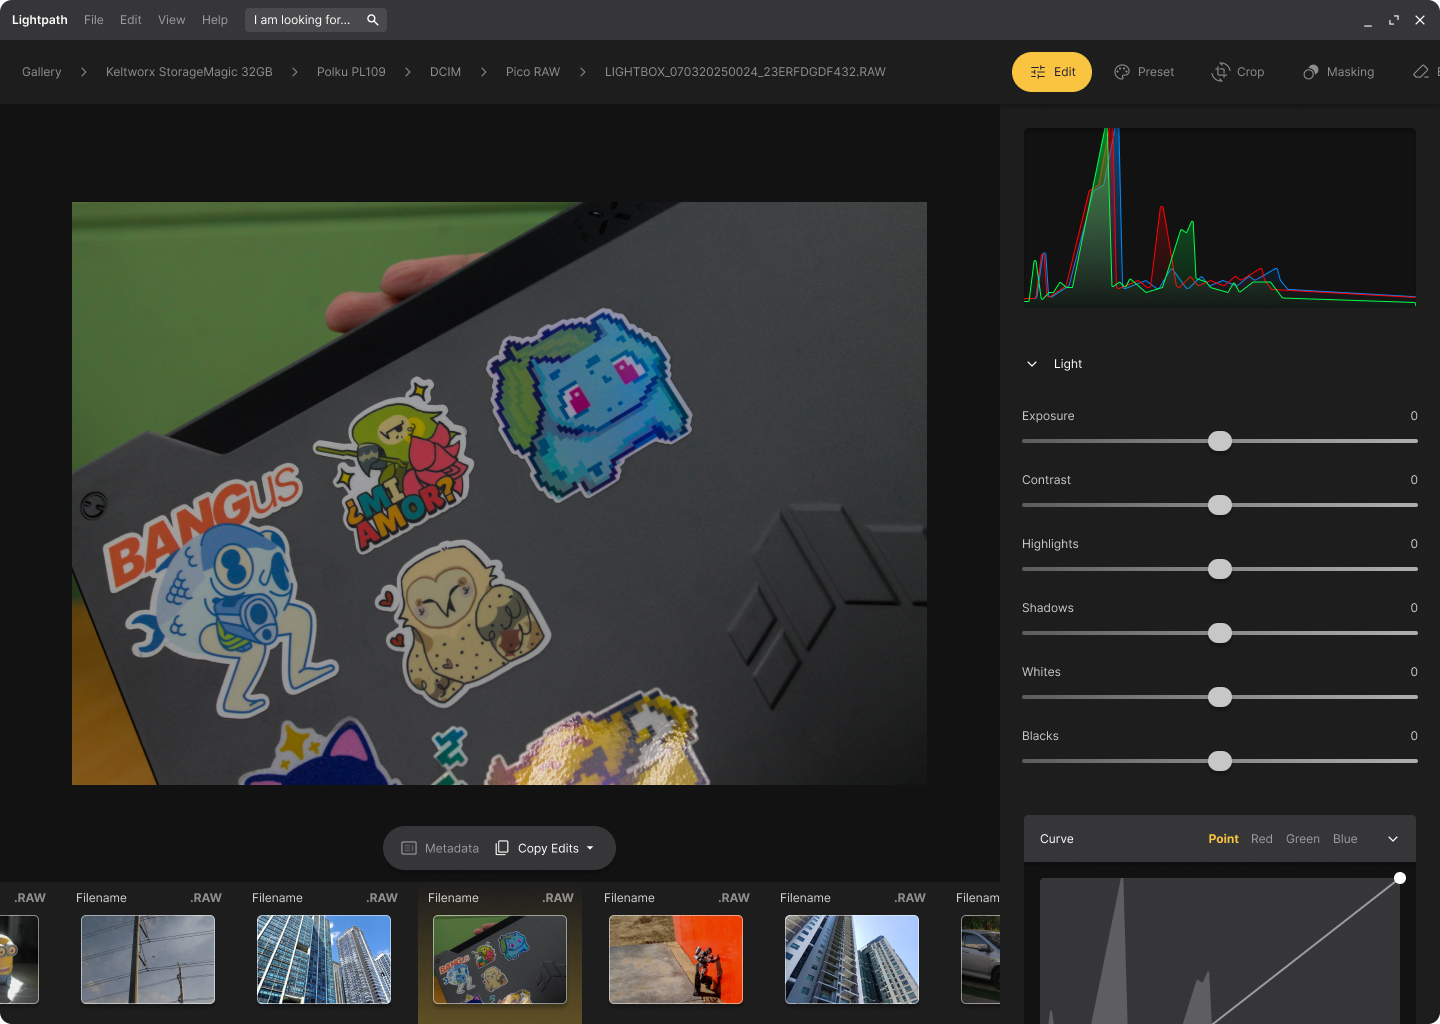Screen dimensions: 1440x1024
Task: Click the eraser icon in toolbar
Action: pyautogui.click(x=1421, y=72)
